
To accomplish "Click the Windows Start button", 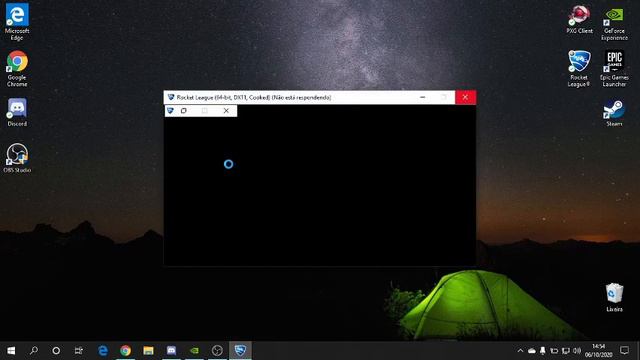I will tap(11, 350).
